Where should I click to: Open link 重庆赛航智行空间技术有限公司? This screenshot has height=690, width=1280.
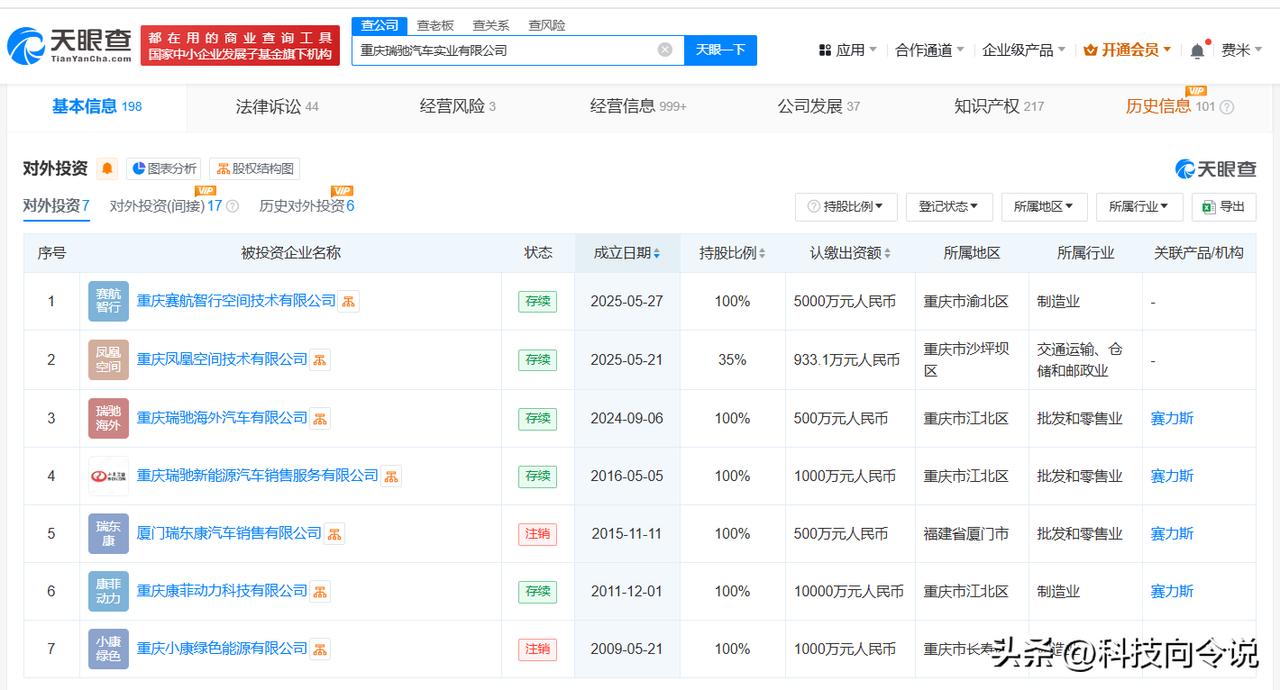tap(236, 301)
